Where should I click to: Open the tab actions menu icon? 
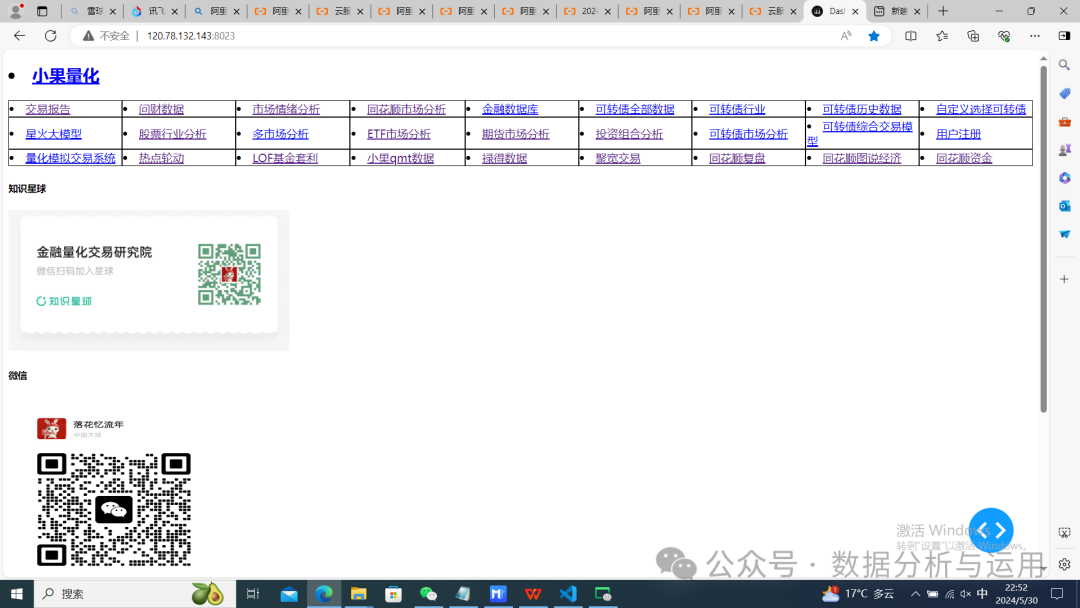coord(42,11)
